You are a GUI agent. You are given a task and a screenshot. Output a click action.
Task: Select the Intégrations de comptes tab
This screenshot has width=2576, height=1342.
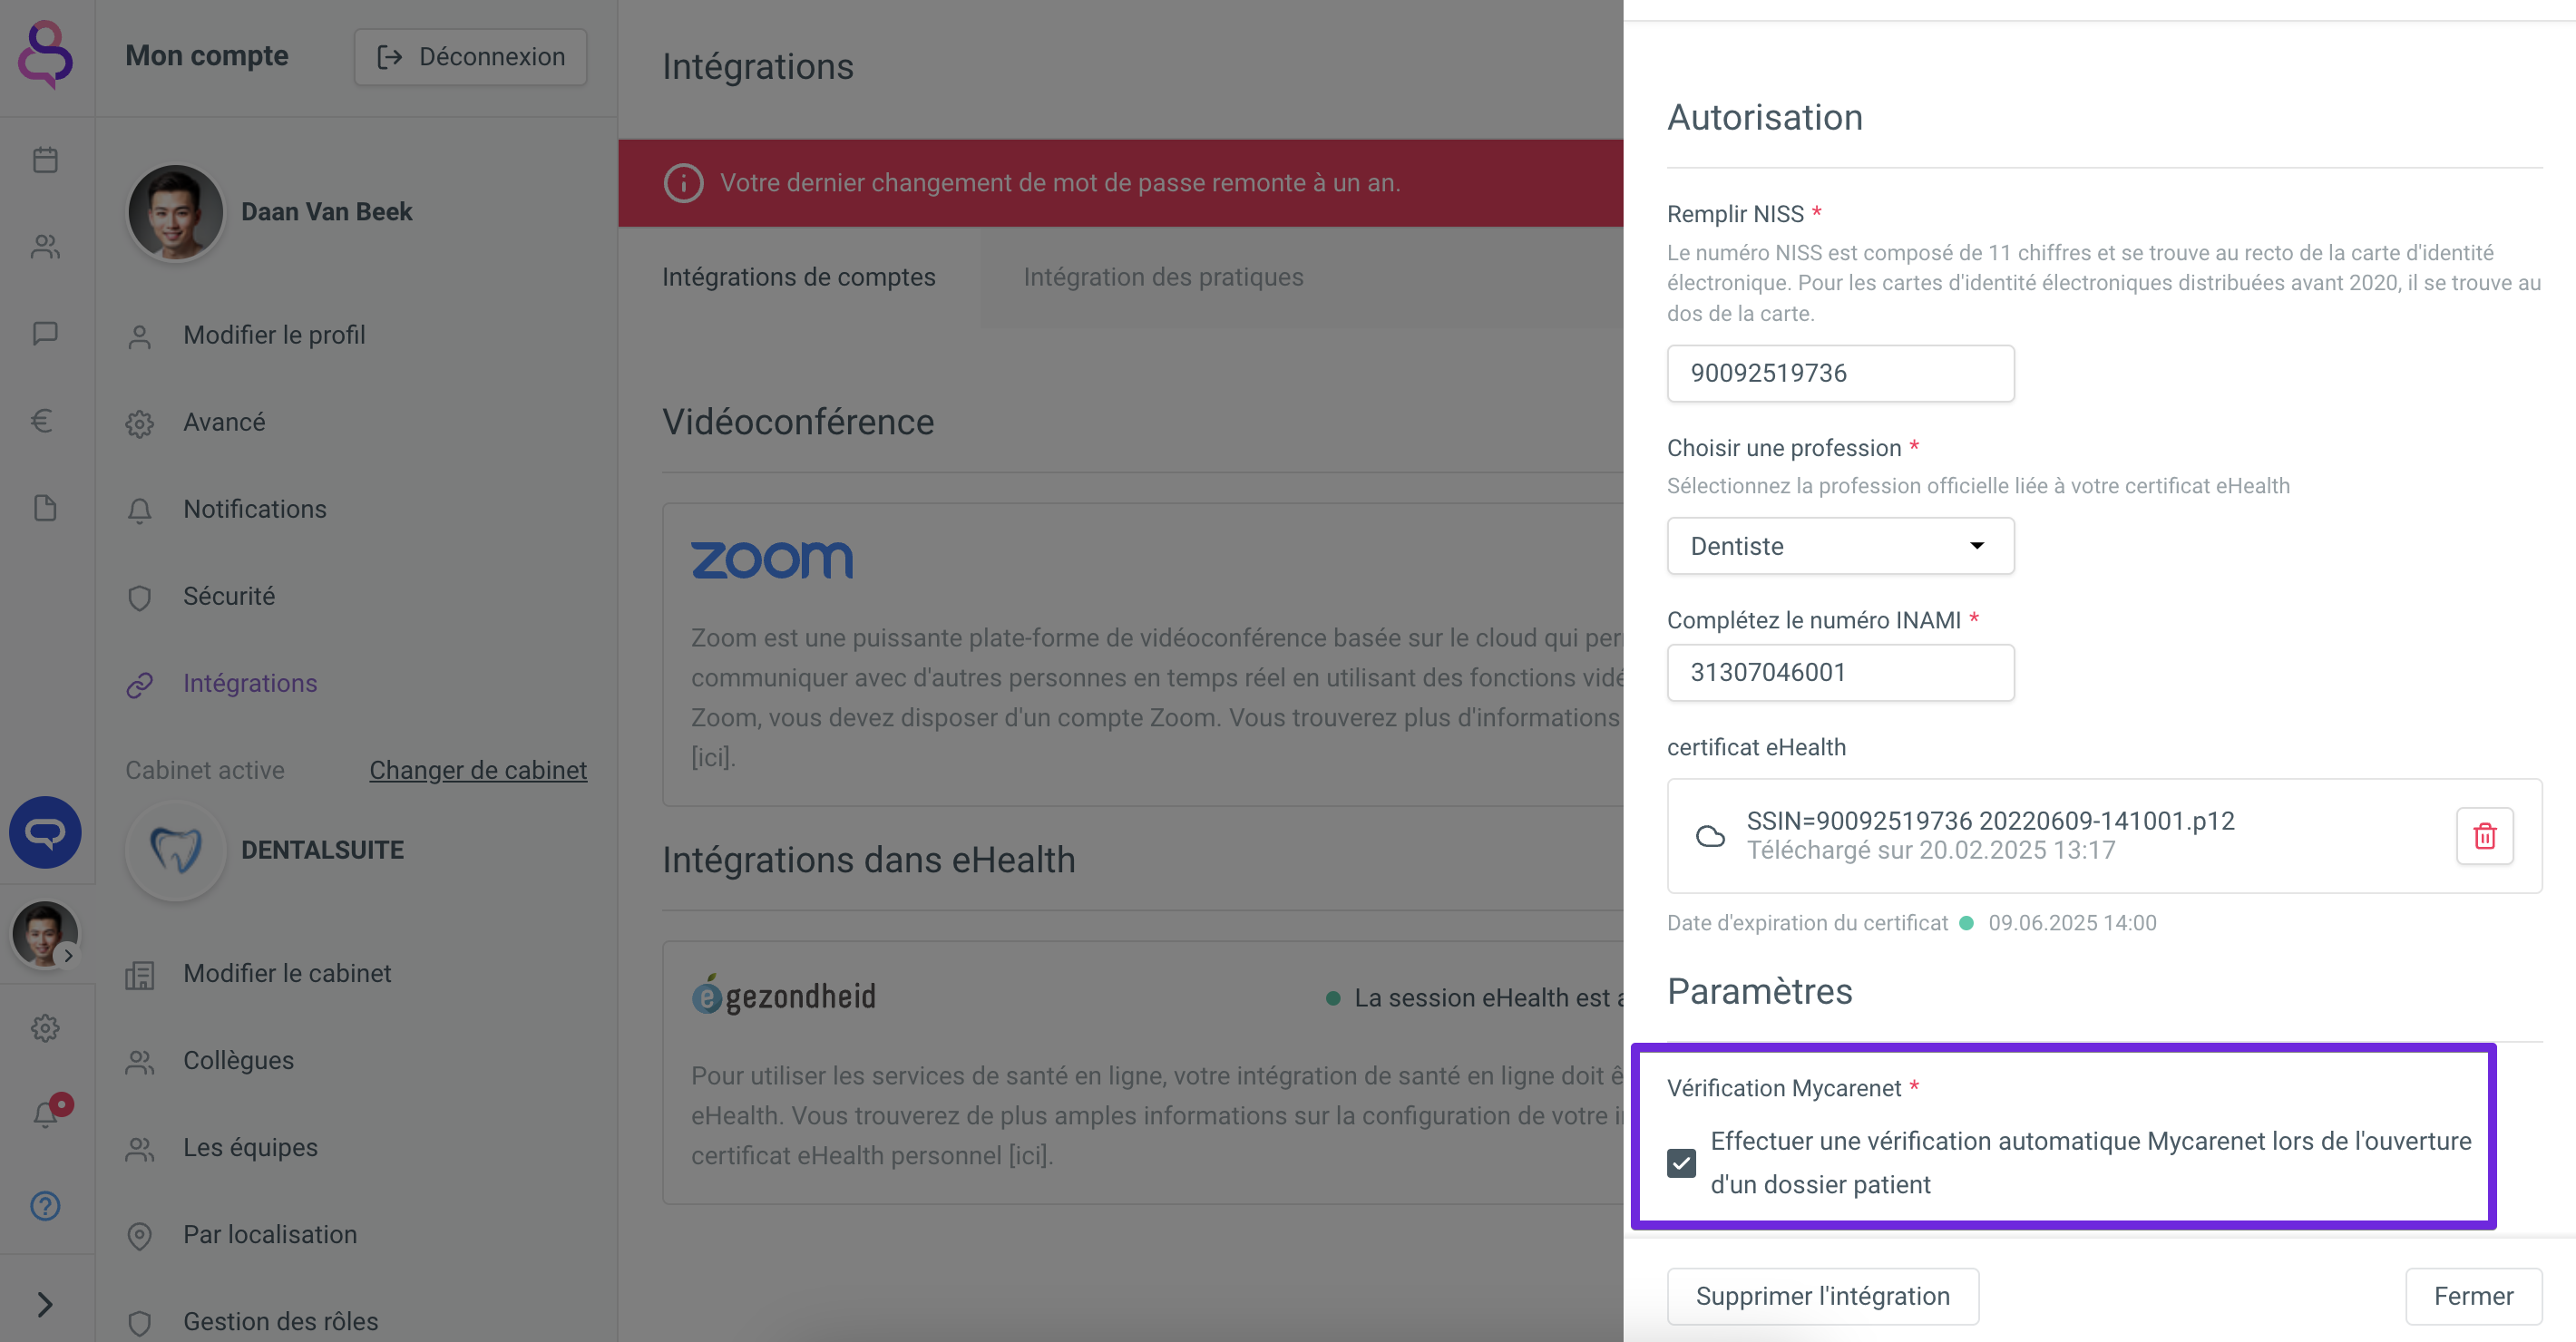[799, 277]
